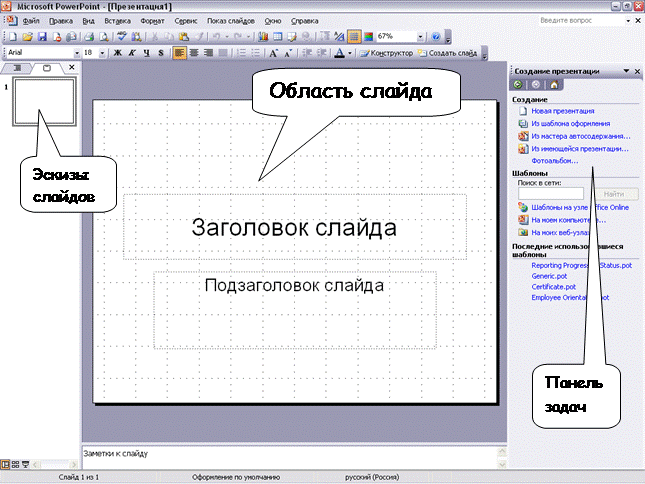
Task: Toggle align right button
Action: tap(208, 53)
